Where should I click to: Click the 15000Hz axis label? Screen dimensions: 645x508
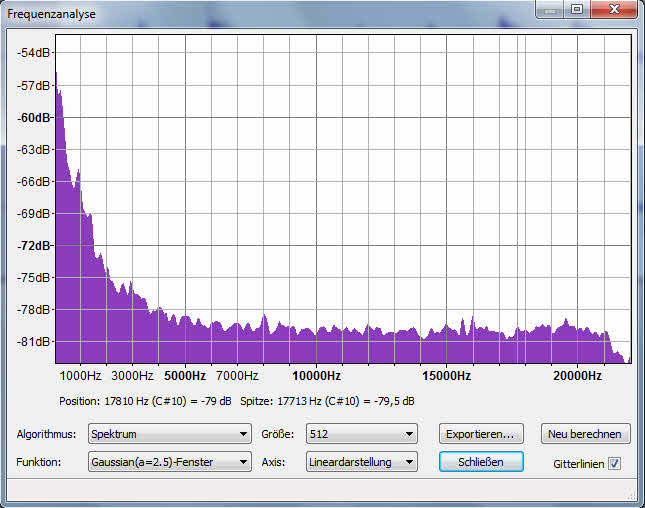tap(446, 376)
